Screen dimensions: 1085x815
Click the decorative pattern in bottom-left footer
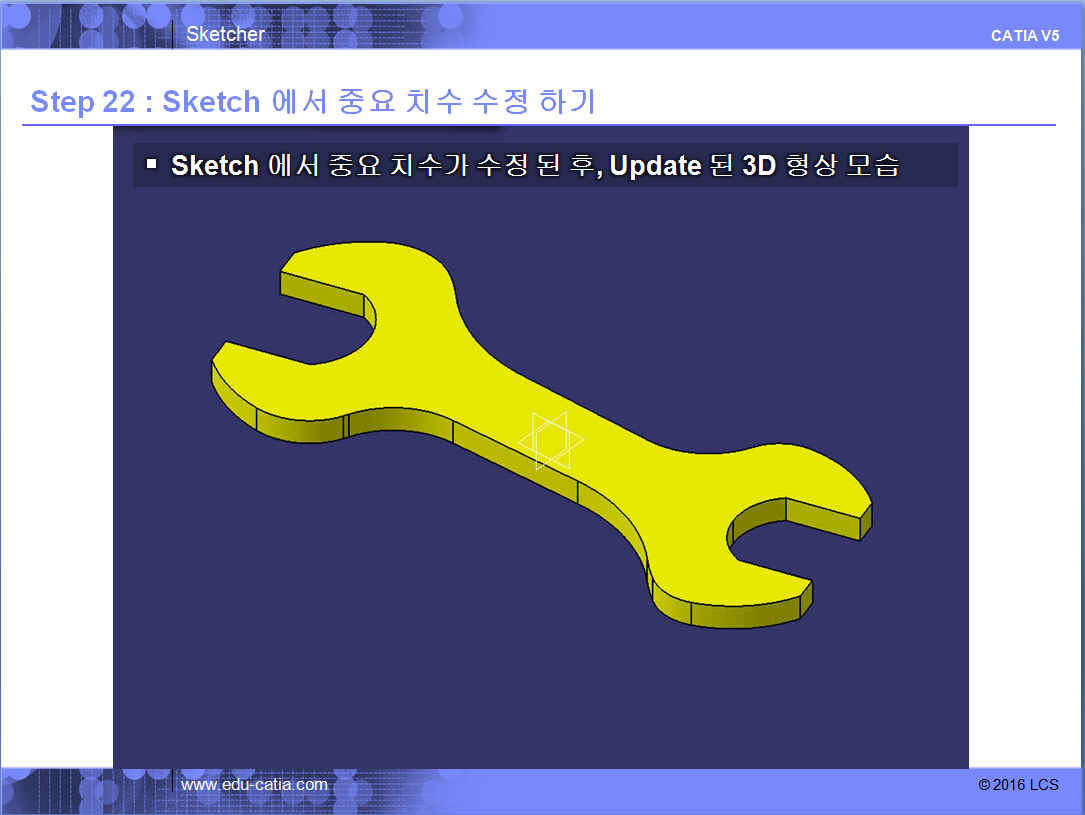[80, 790]
